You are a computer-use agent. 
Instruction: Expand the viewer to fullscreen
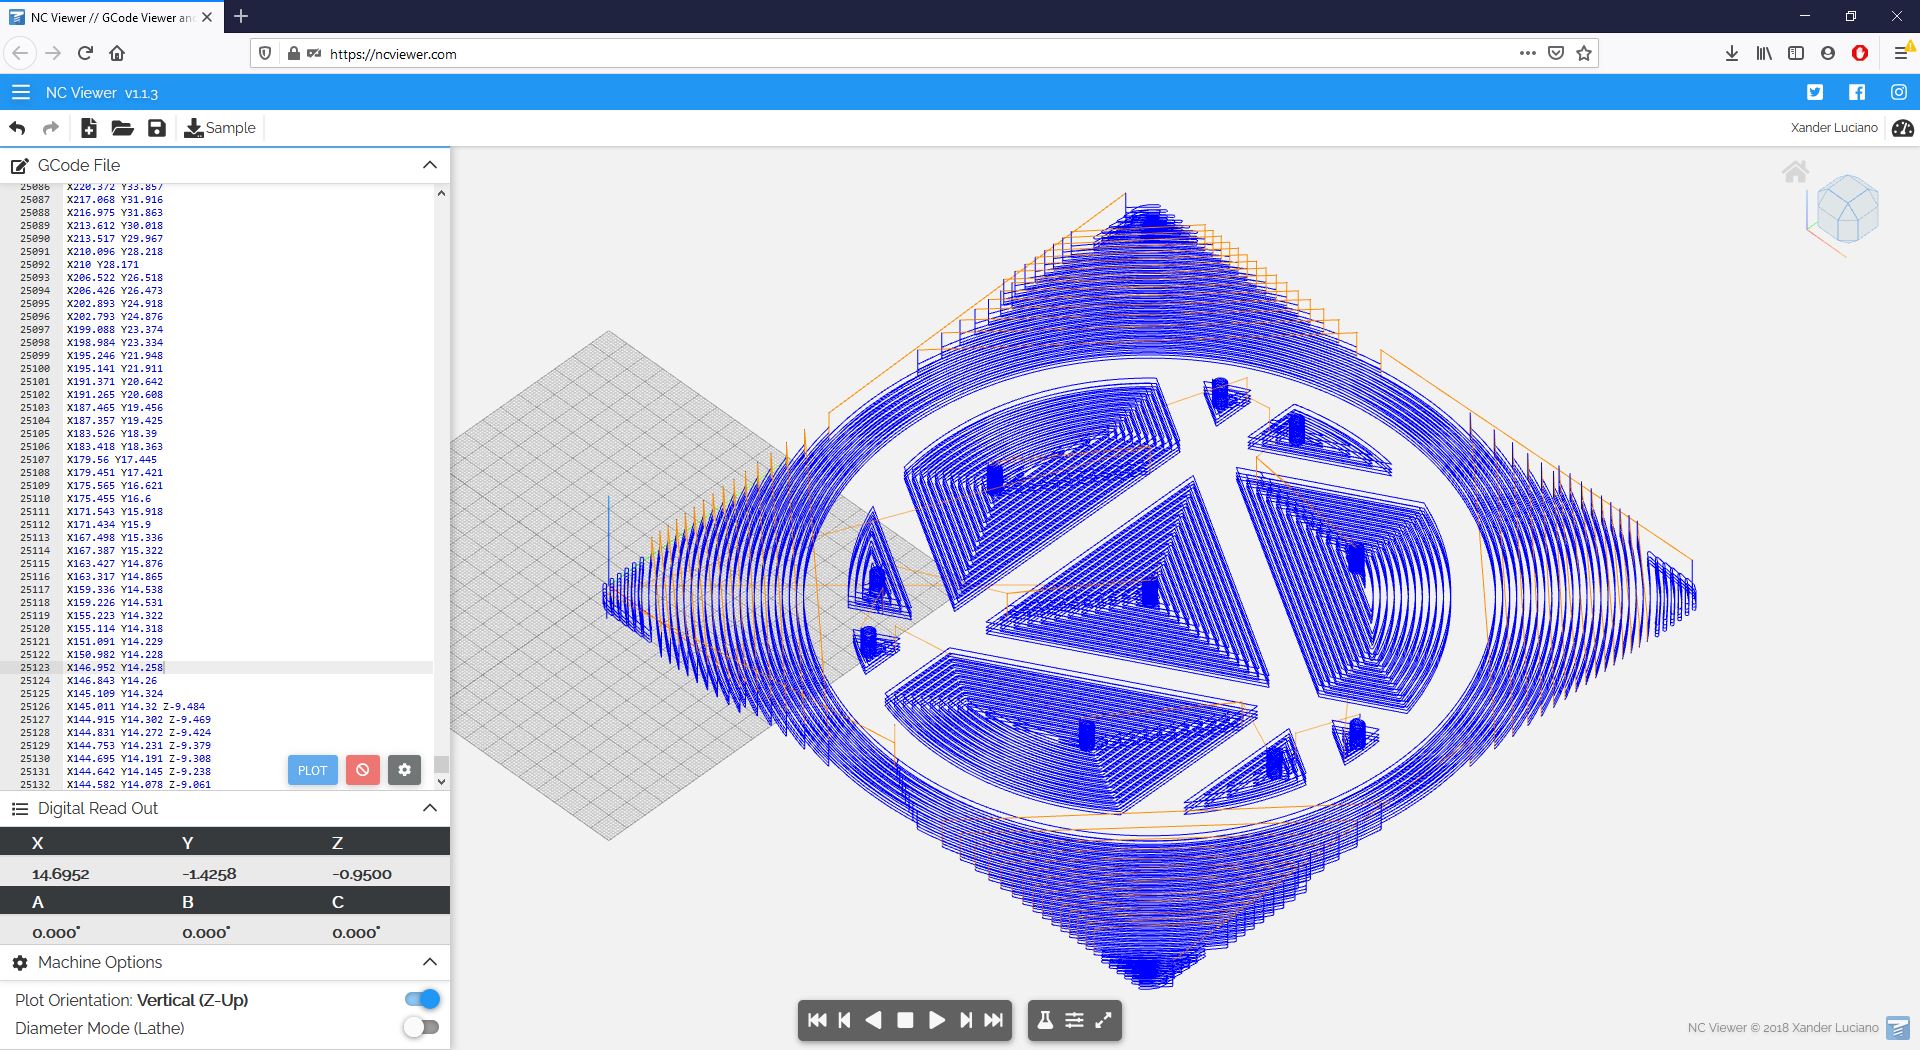click(x=1104, y=1021)
